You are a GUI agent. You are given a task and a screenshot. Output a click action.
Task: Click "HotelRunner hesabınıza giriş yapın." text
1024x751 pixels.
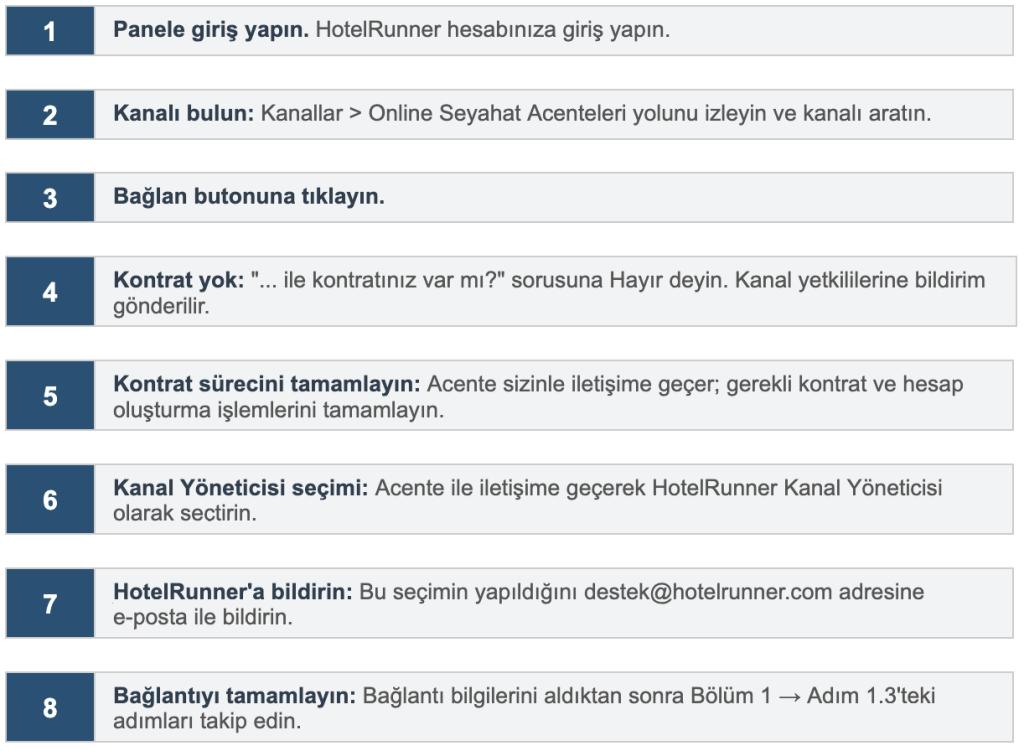[492, 30]
